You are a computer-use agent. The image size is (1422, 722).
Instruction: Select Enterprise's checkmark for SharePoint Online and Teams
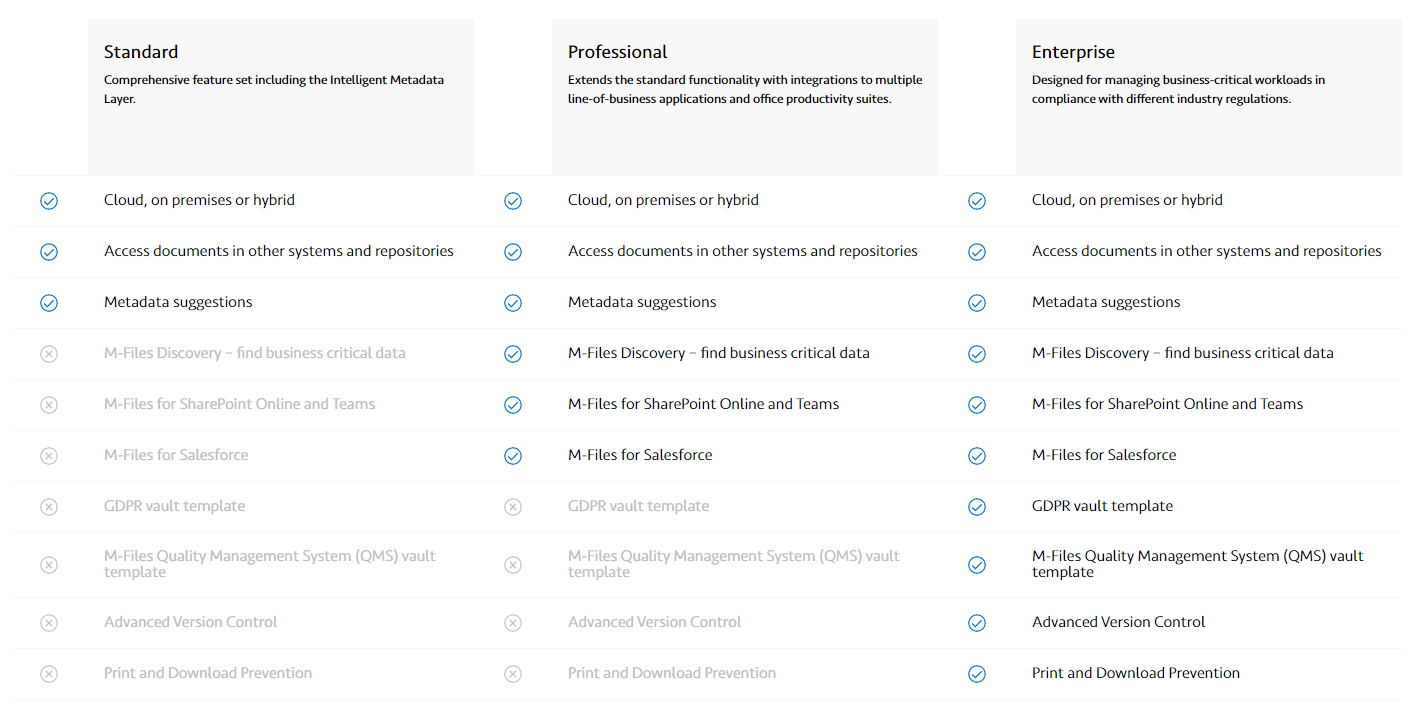[x=977, y=405]
